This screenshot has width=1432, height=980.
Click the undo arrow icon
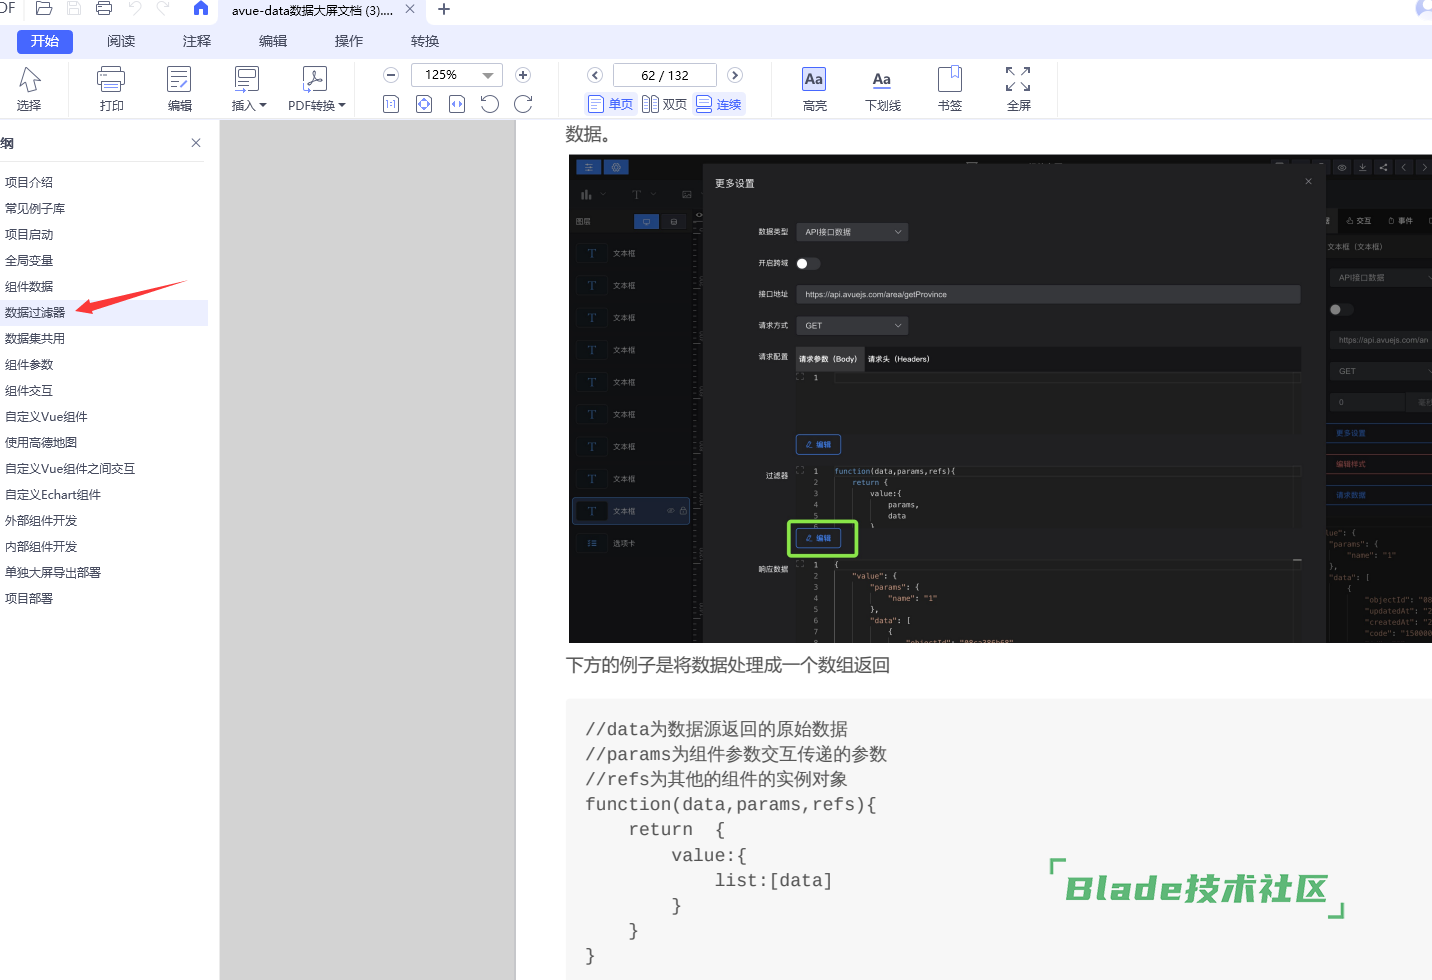click(135, 9)
